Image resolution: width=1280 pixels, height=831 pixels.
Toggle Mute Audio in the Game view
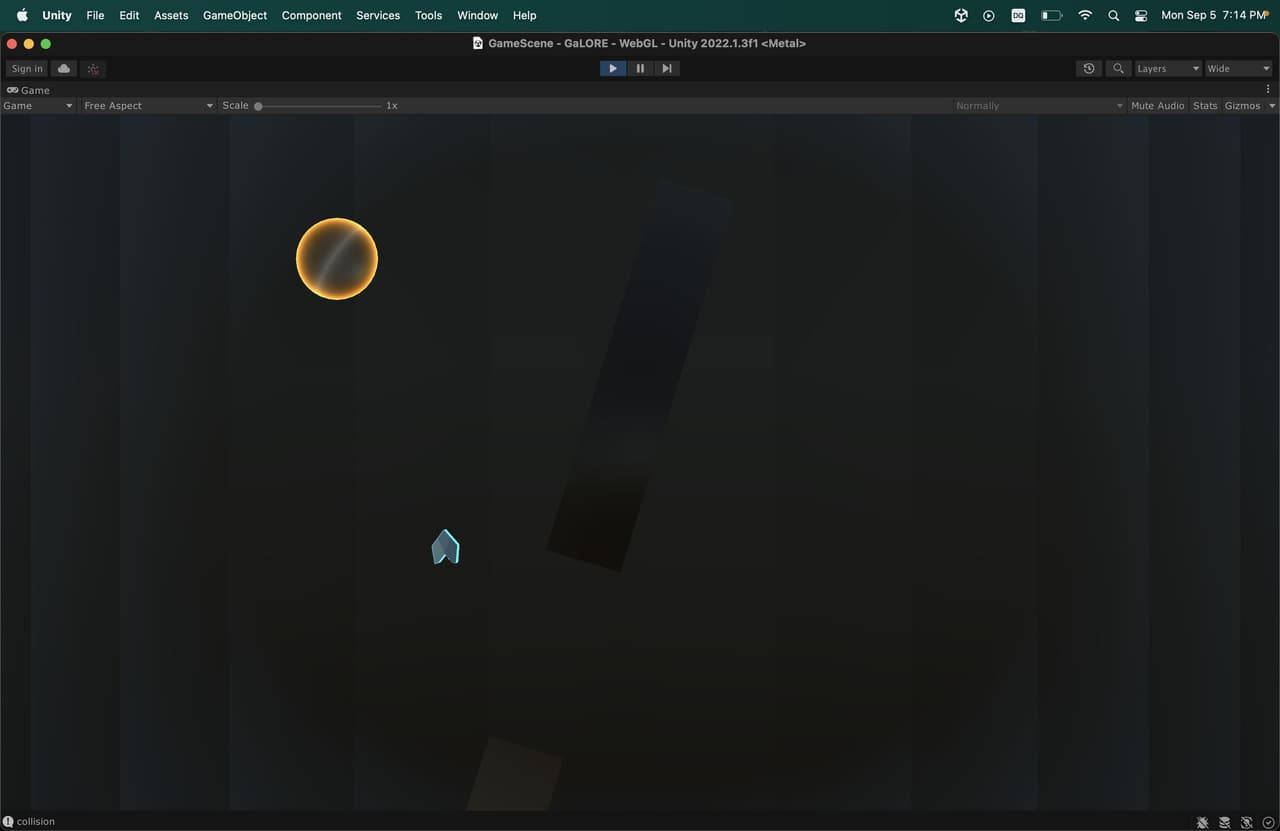1157,105
